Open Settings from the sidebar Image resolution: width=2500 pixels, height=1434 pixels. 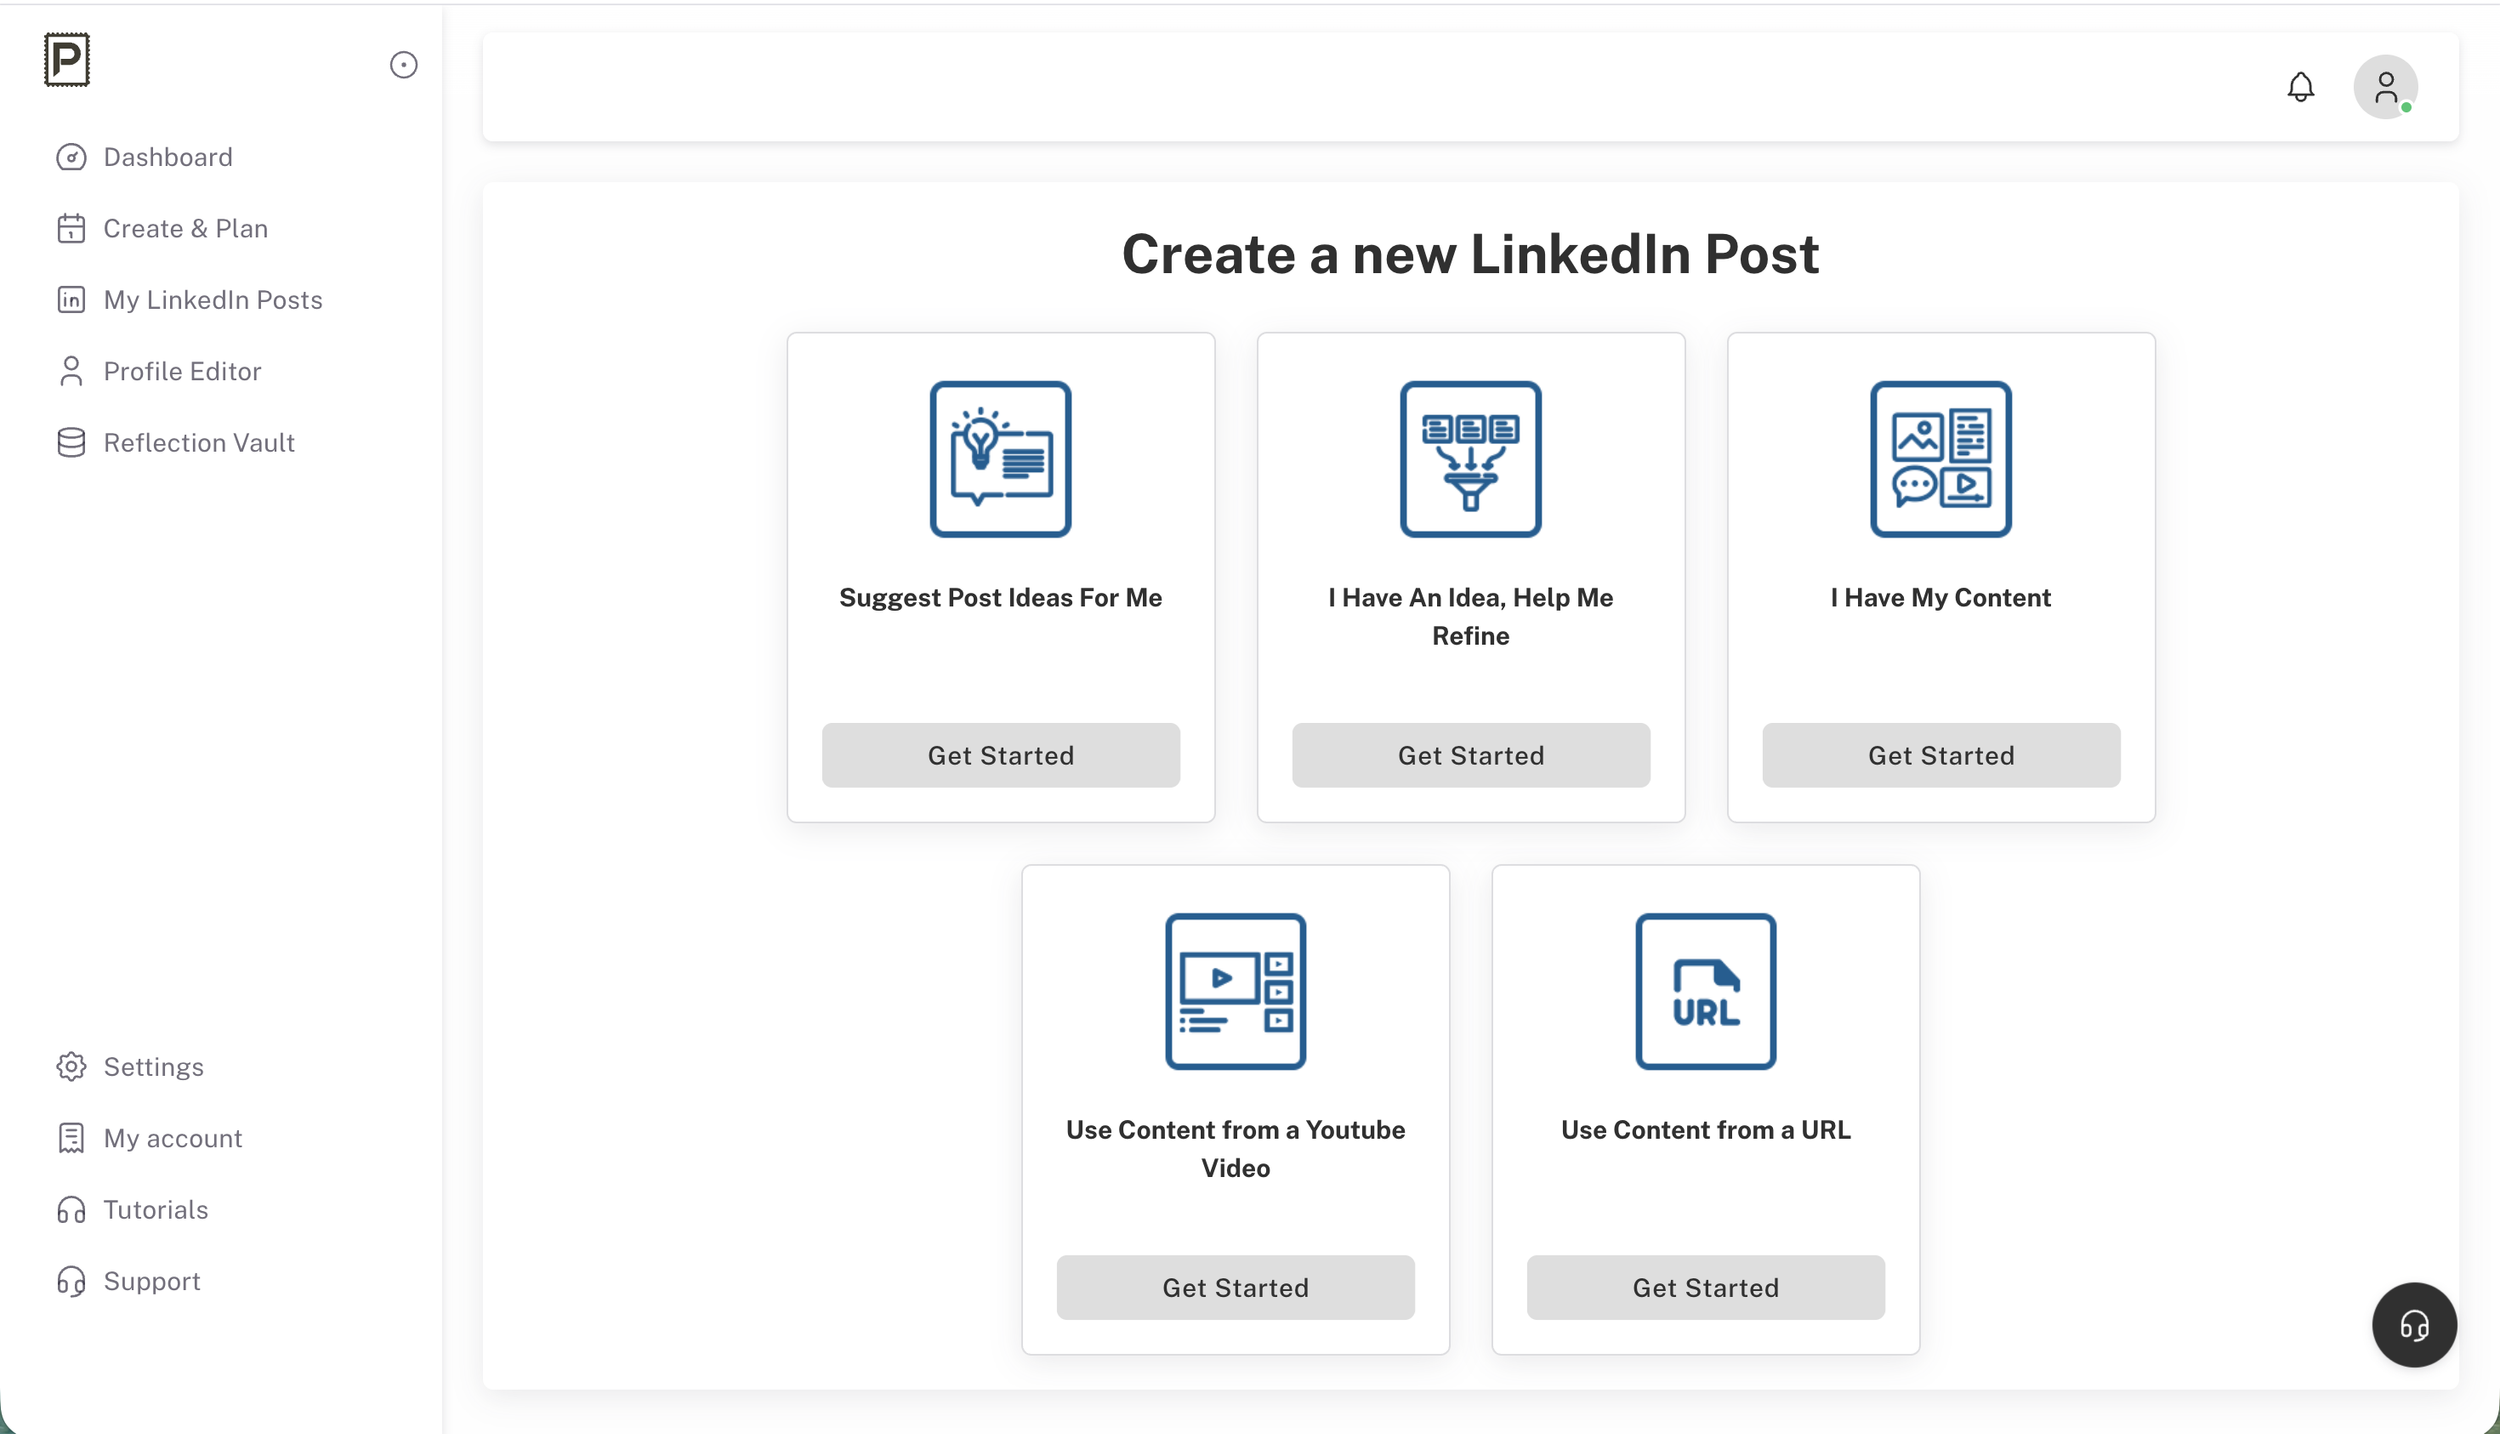[x=153, y=1067]
